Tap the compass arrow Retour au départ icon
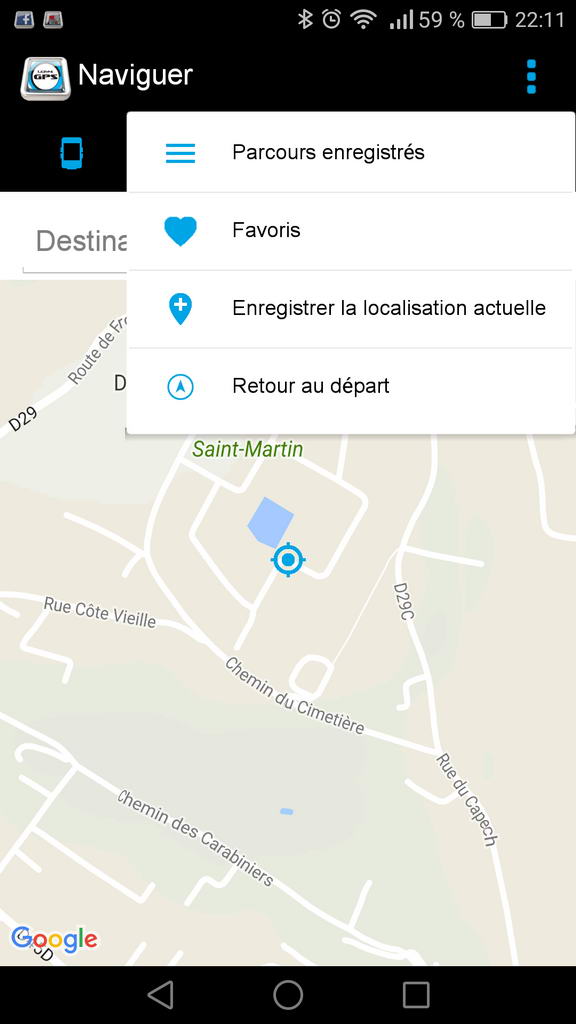Image resolution: width=576 pixels, height=1024 pixels. coord(180,387)
